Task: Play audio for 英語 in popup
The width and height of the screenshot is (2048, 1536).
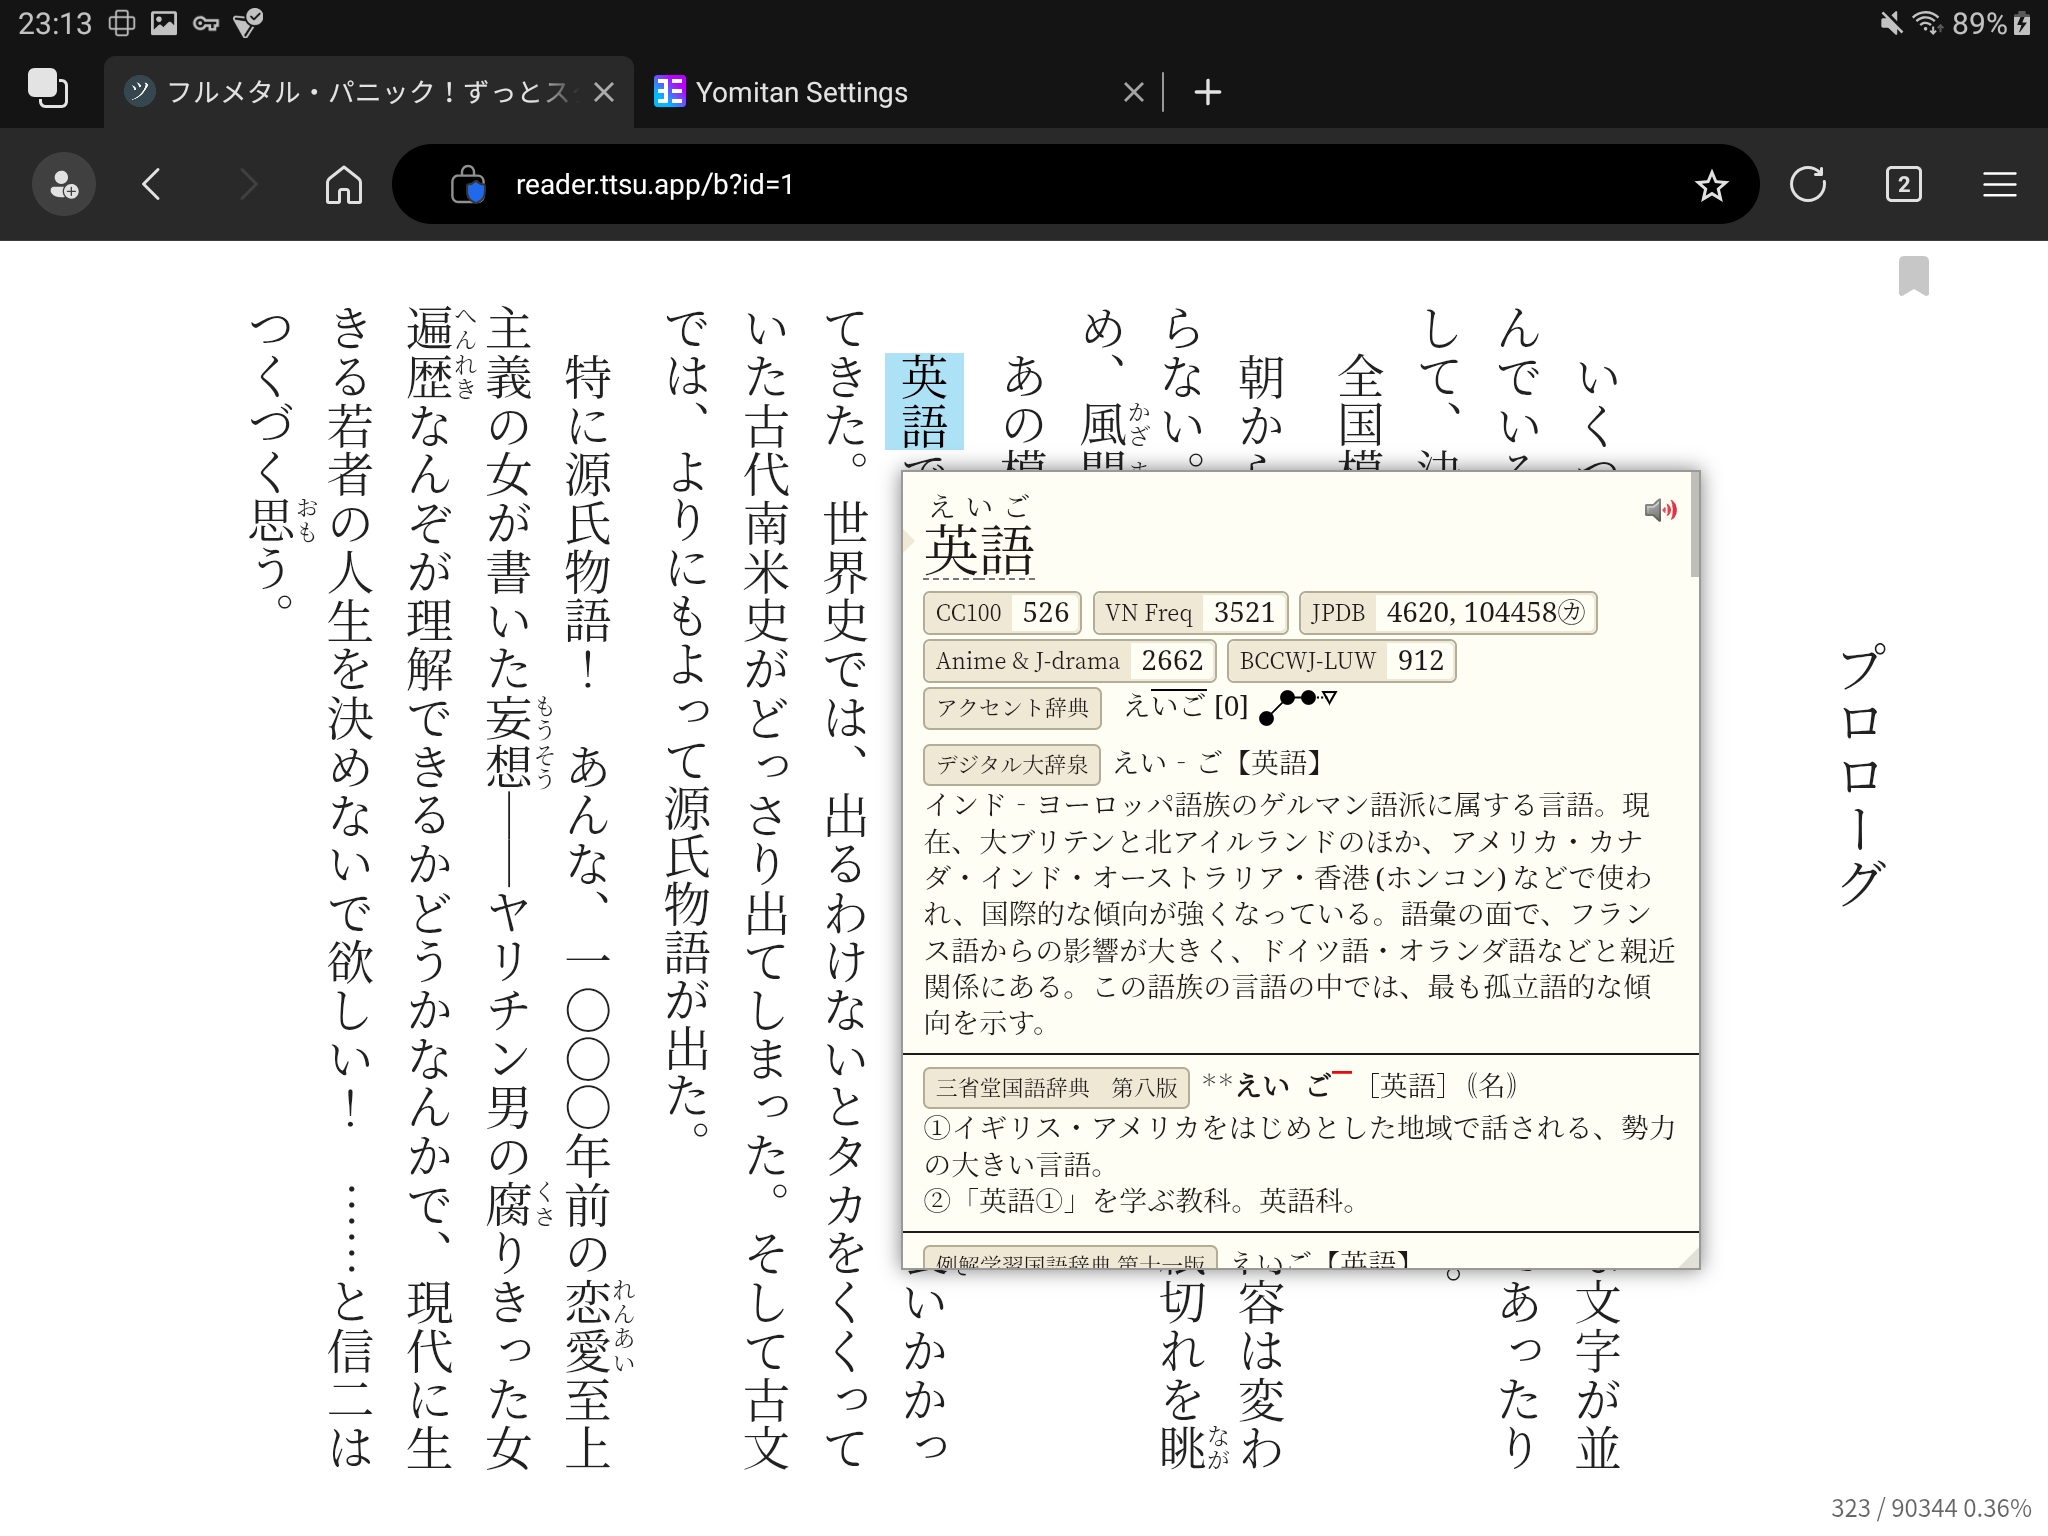Action: coord(1660,510)
